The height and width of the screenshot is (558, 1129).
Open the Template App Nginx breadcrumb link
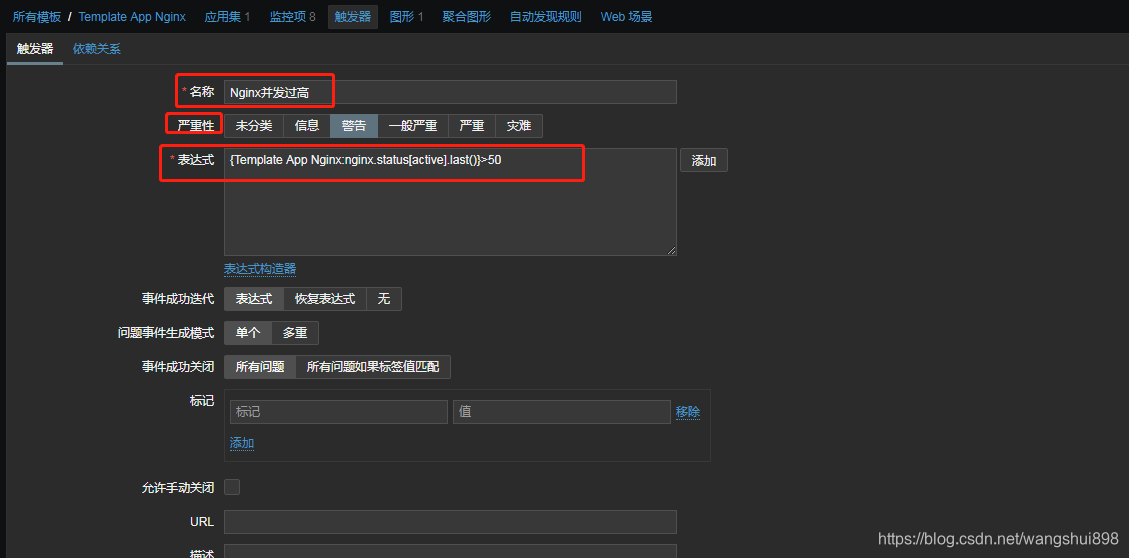point(132,17)
